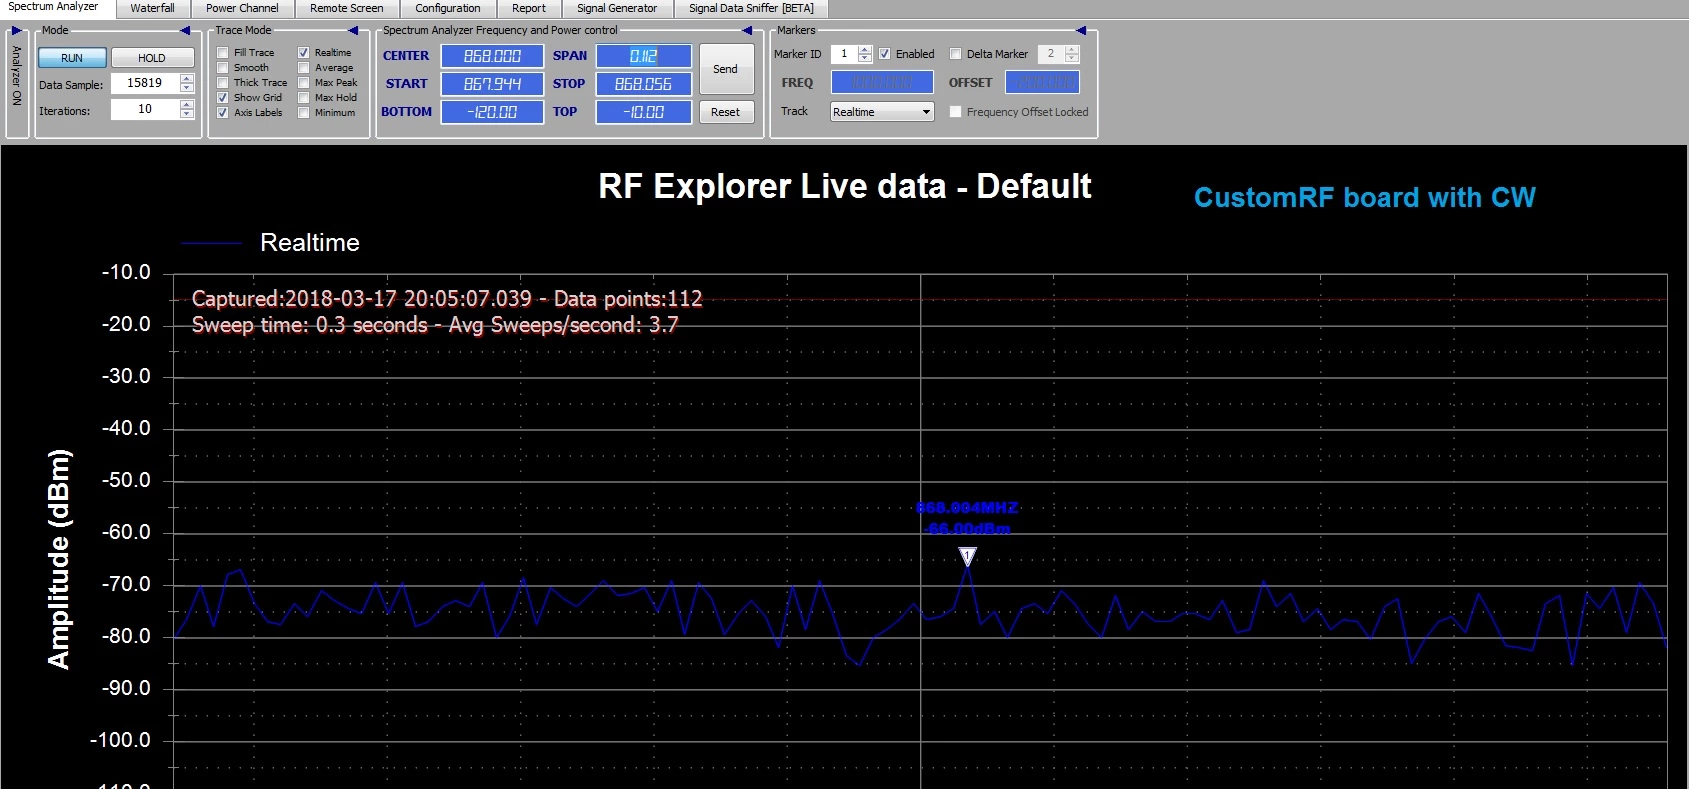This screenshot has width=1689, height=789.
Task: Click the STOP frequency field
Action: pos(643,84)
